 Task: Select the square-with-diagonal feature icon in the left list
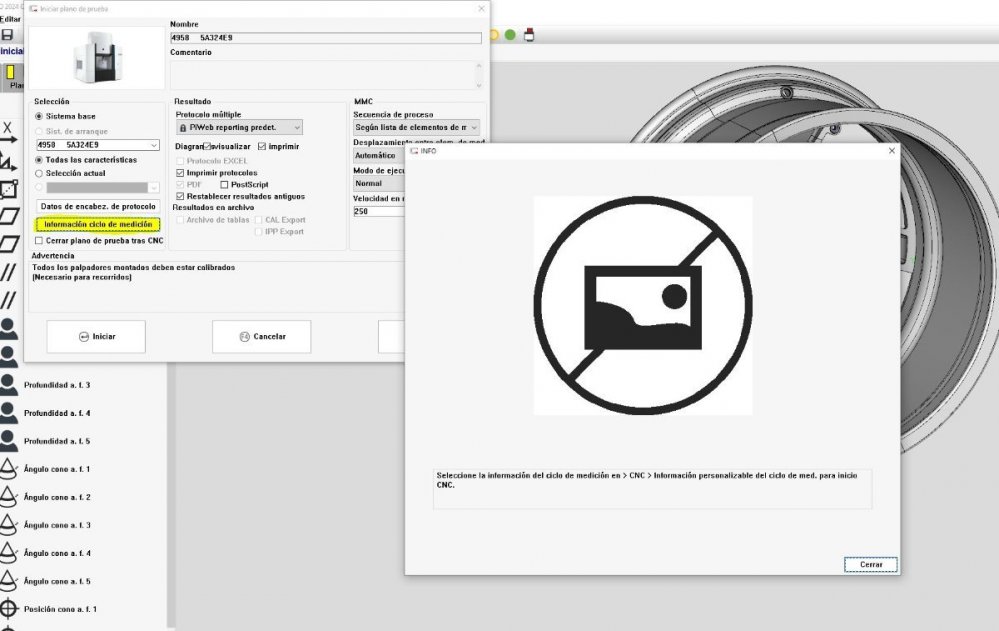click(x=8, y=189)
